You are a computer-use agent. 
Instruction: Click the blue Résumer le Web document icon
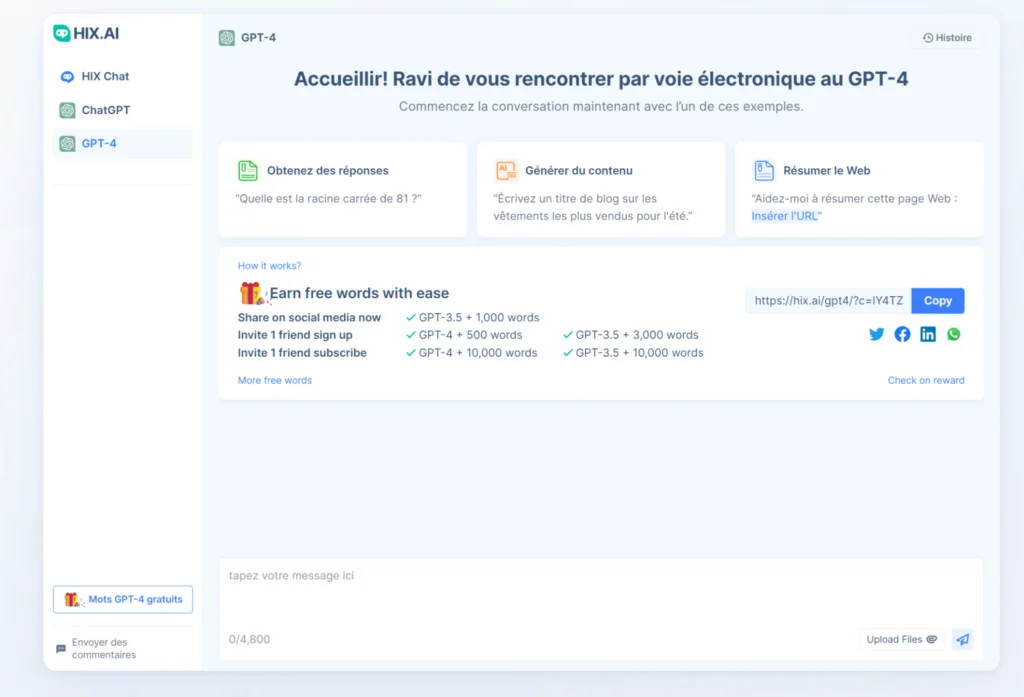(765, 170)
